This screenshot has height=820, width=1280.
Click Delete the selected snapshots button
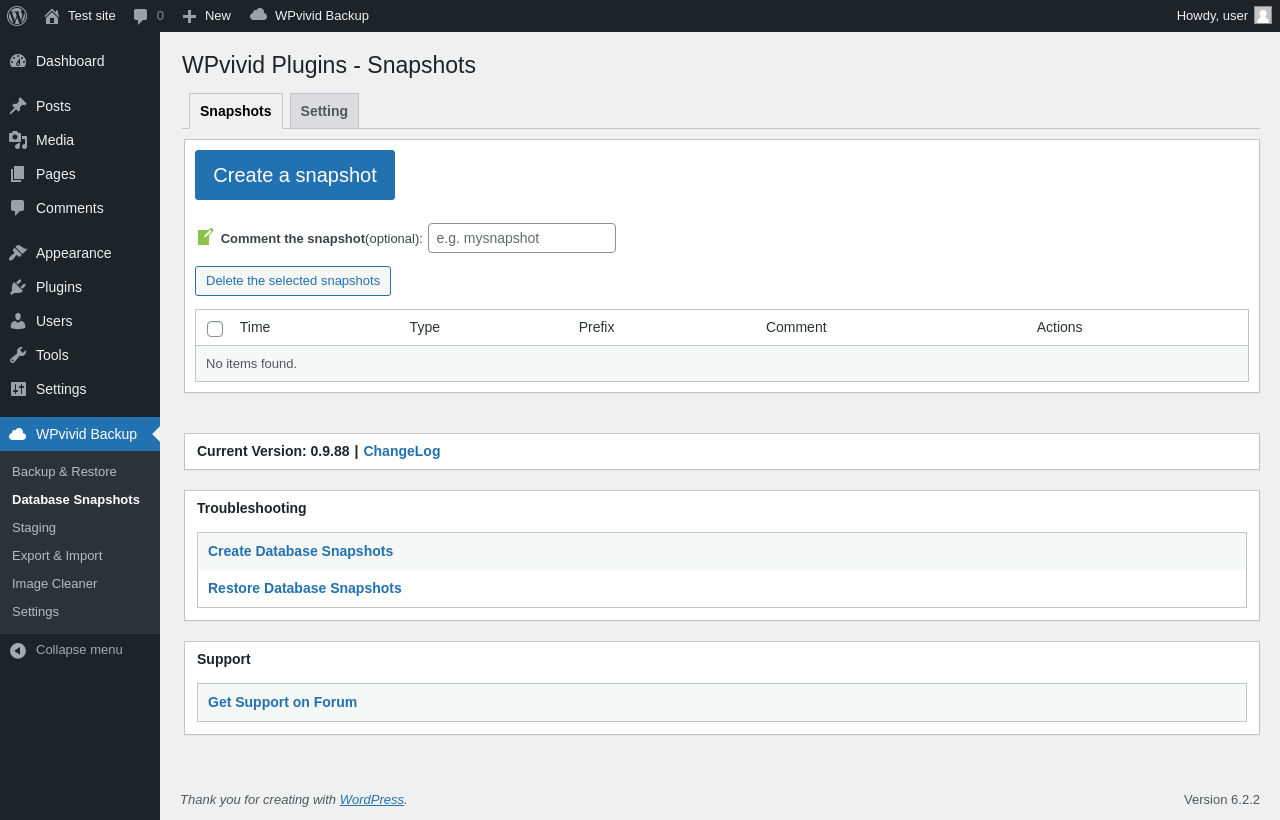point(293,281)
